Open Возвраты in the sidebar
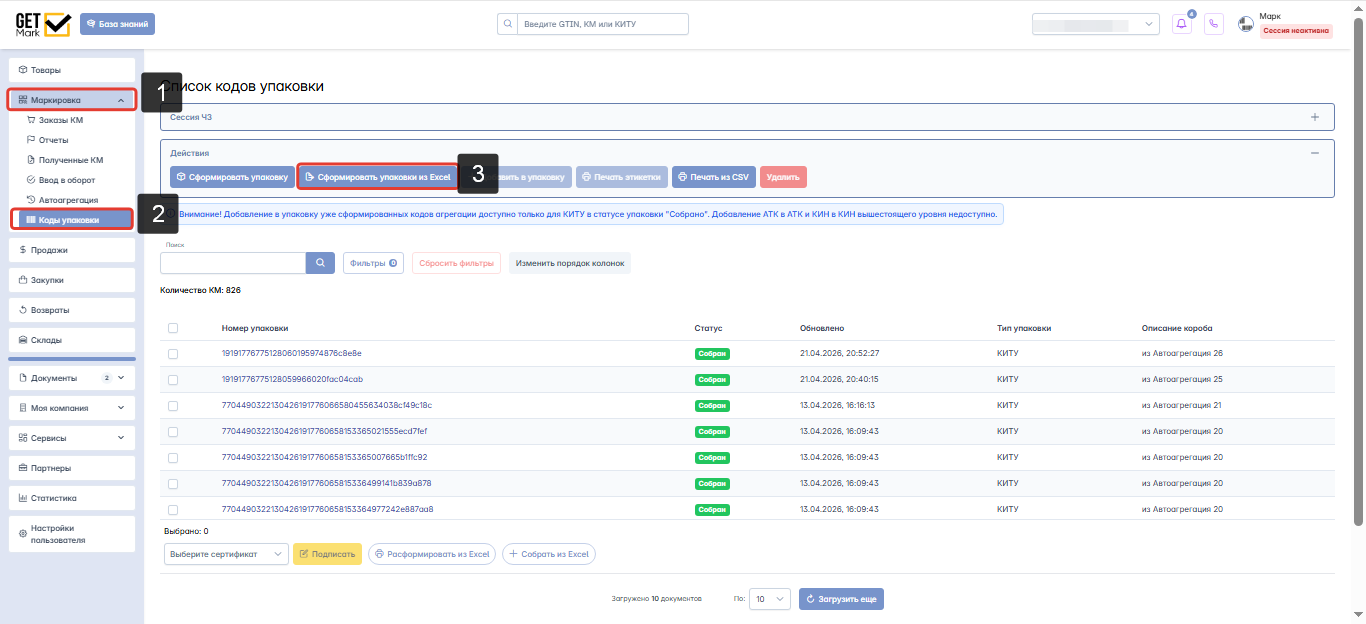 (x=72, y=310)
